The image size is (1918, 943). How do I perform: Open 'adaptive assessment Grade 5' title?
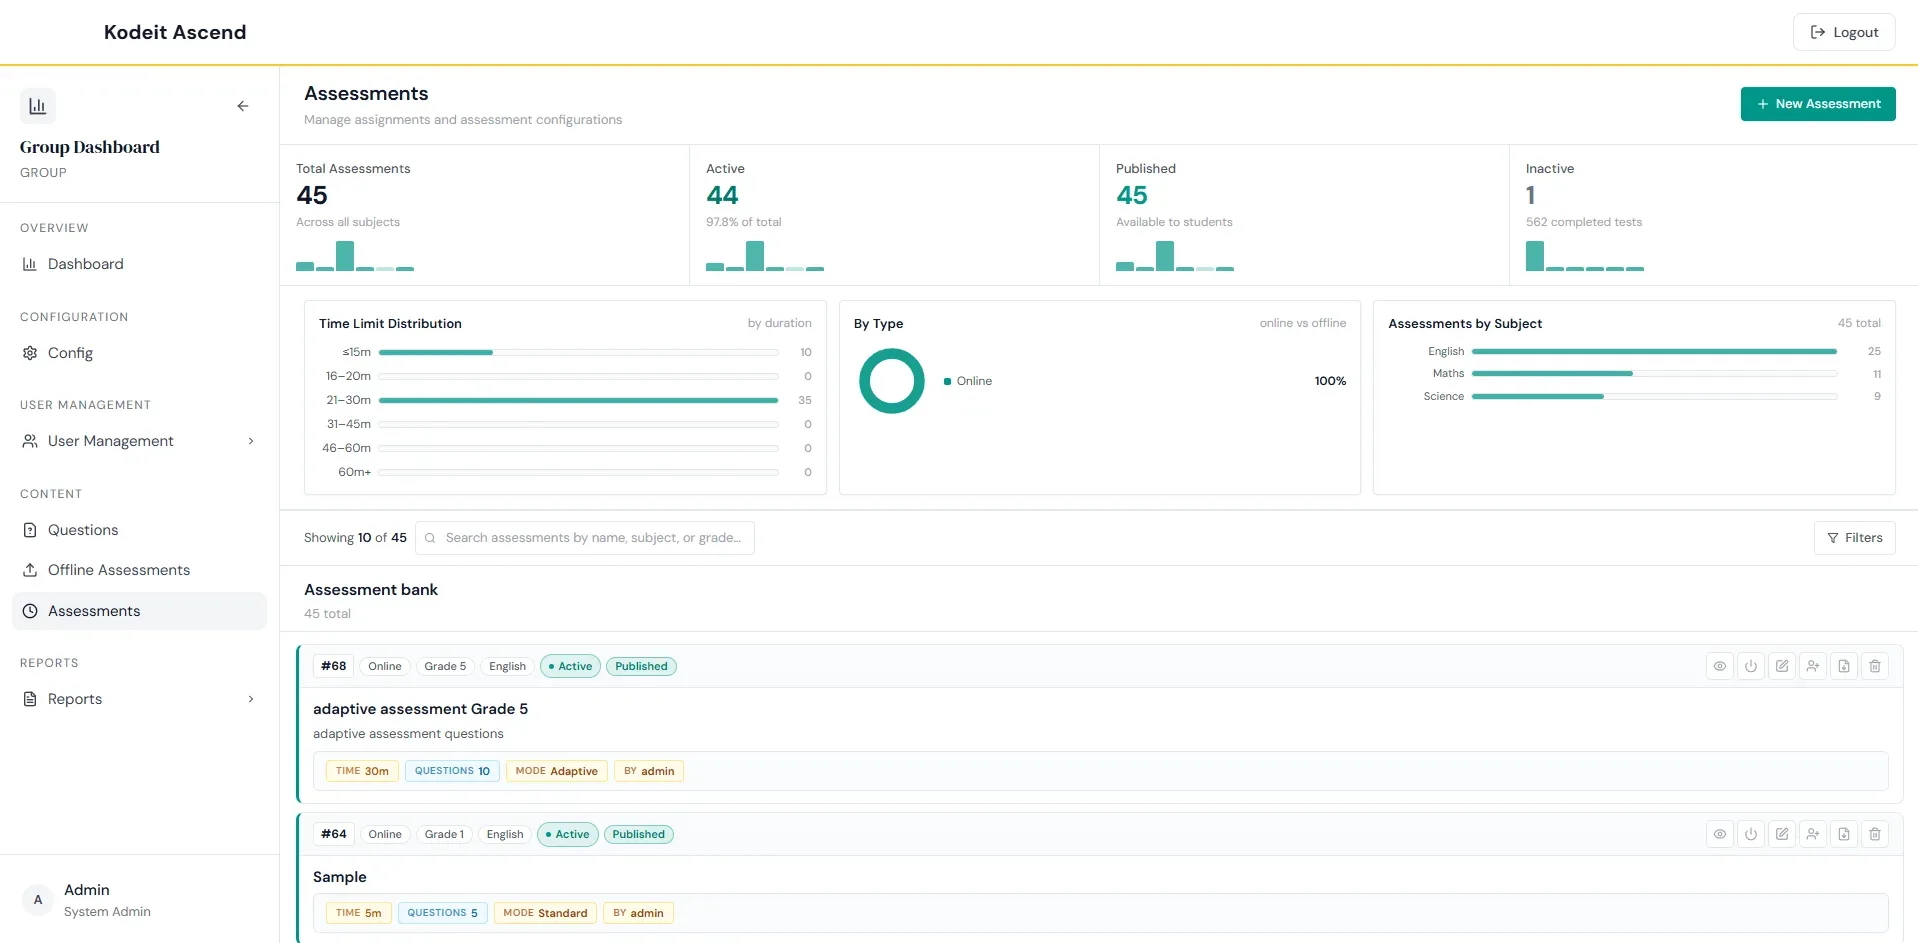tap(420, 709)
